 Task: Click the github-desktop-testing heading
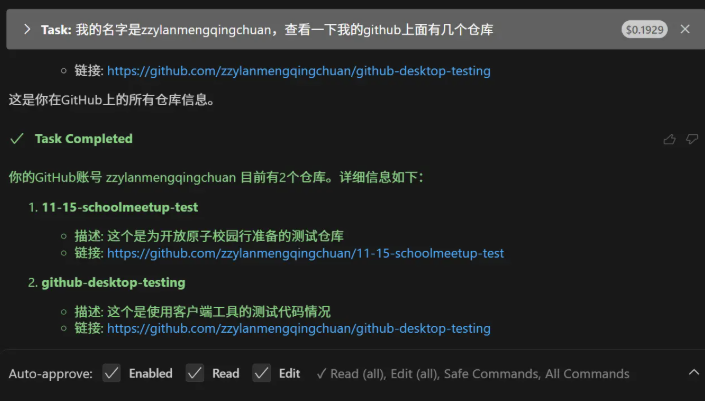(x=113, y=283)
